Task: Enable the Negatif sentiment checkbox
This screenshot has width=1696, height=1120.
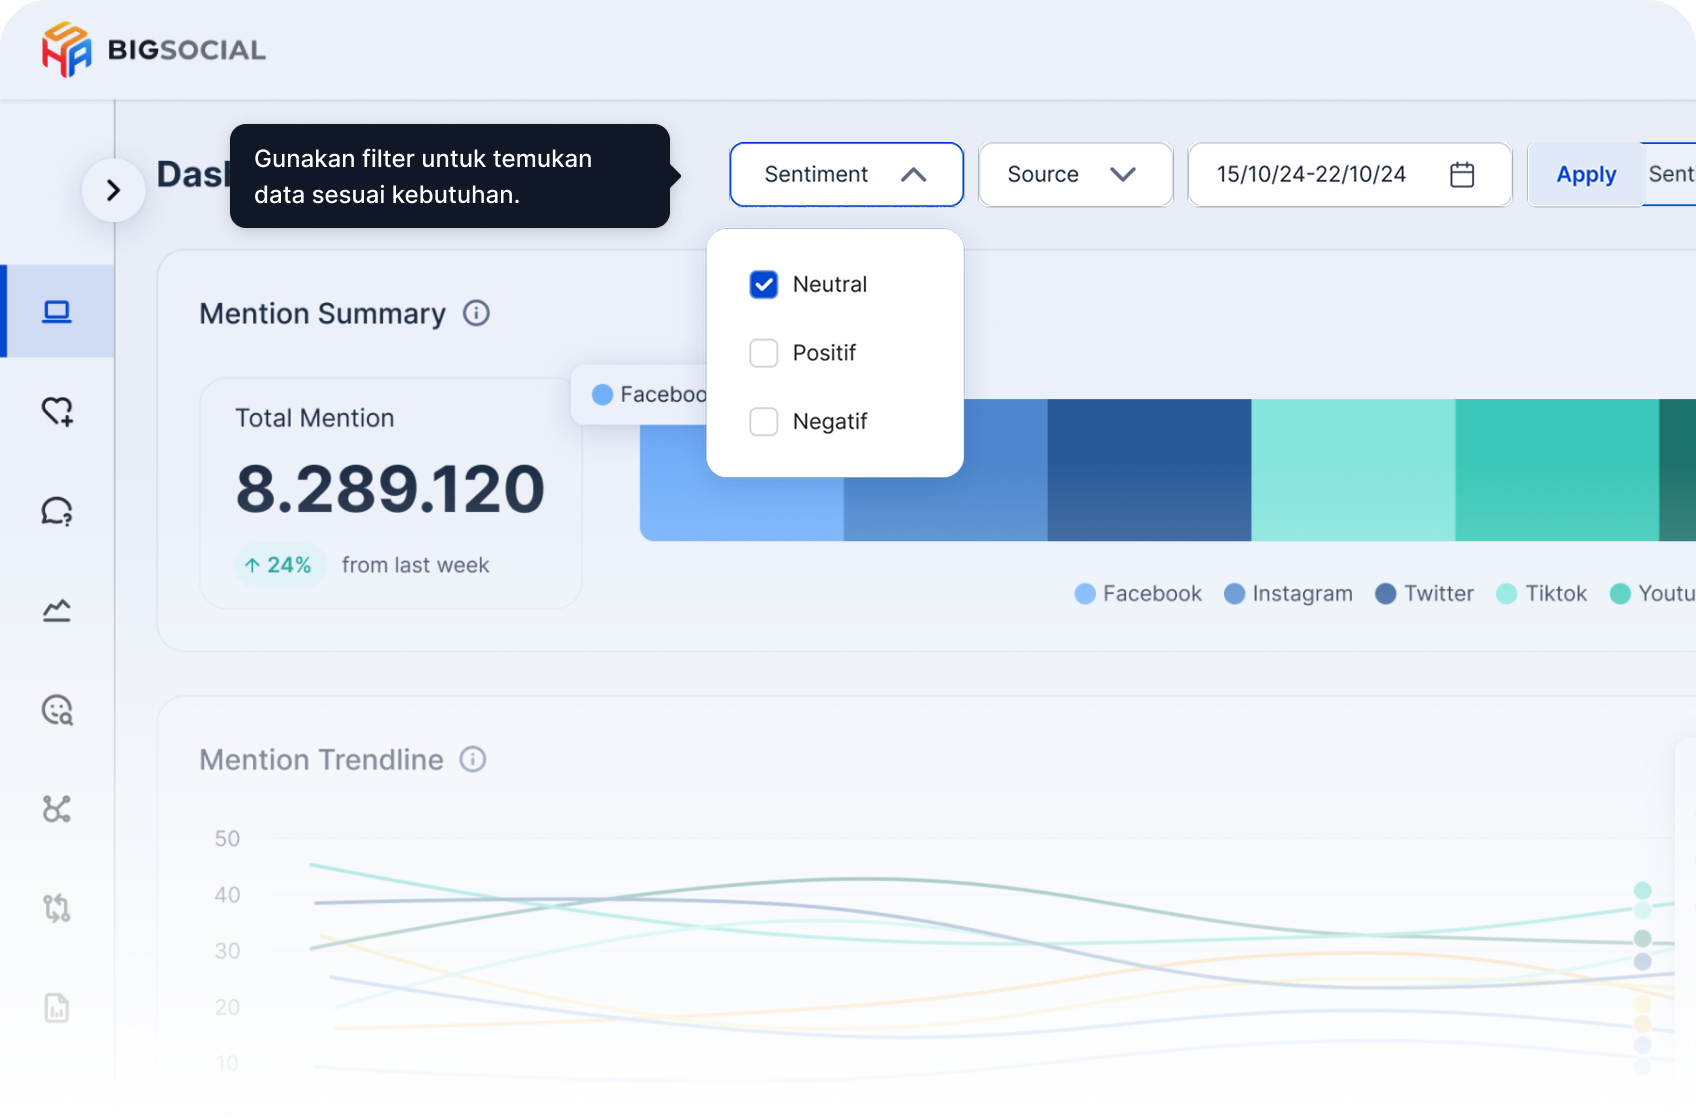Action: 764,422
